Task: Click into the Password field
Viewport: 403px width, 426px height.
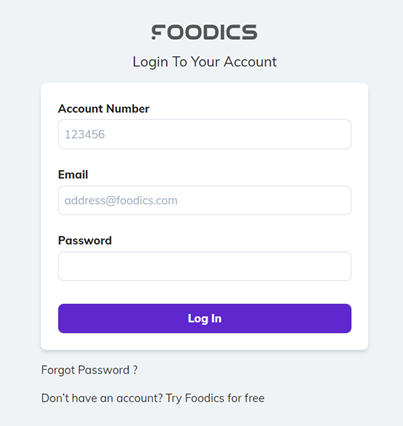Action: 205,266
